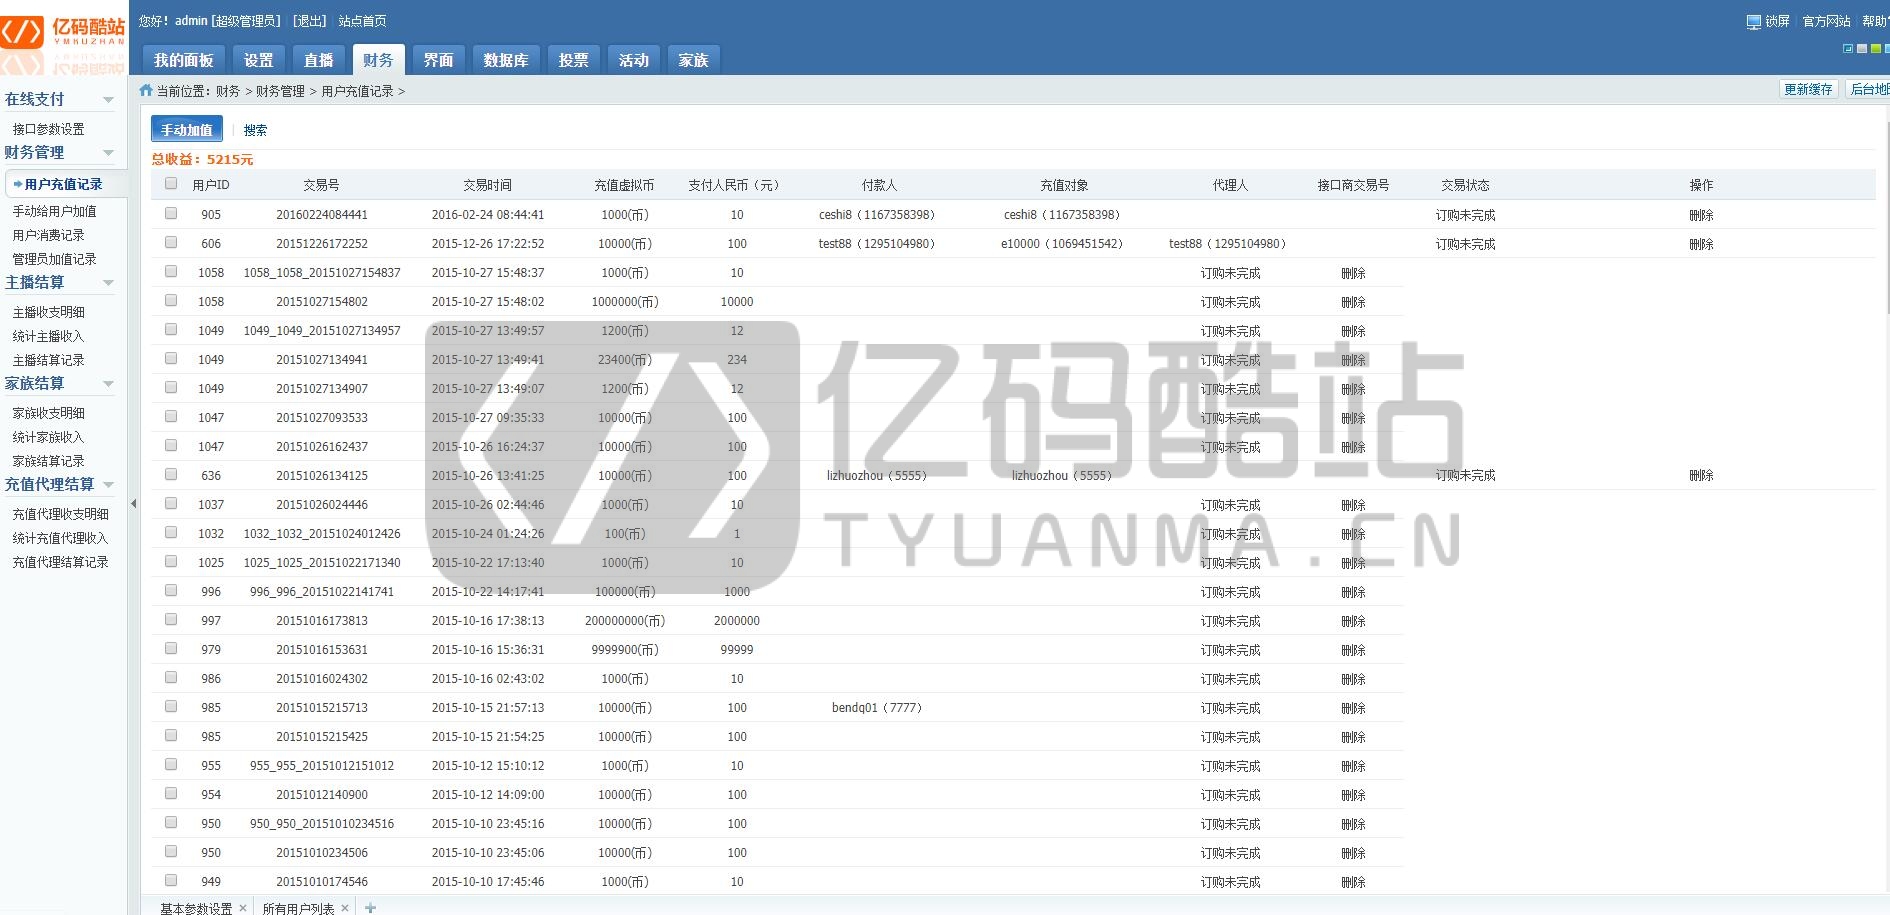Collapse the 在线支付 sidebar section

tap(108, 100)
